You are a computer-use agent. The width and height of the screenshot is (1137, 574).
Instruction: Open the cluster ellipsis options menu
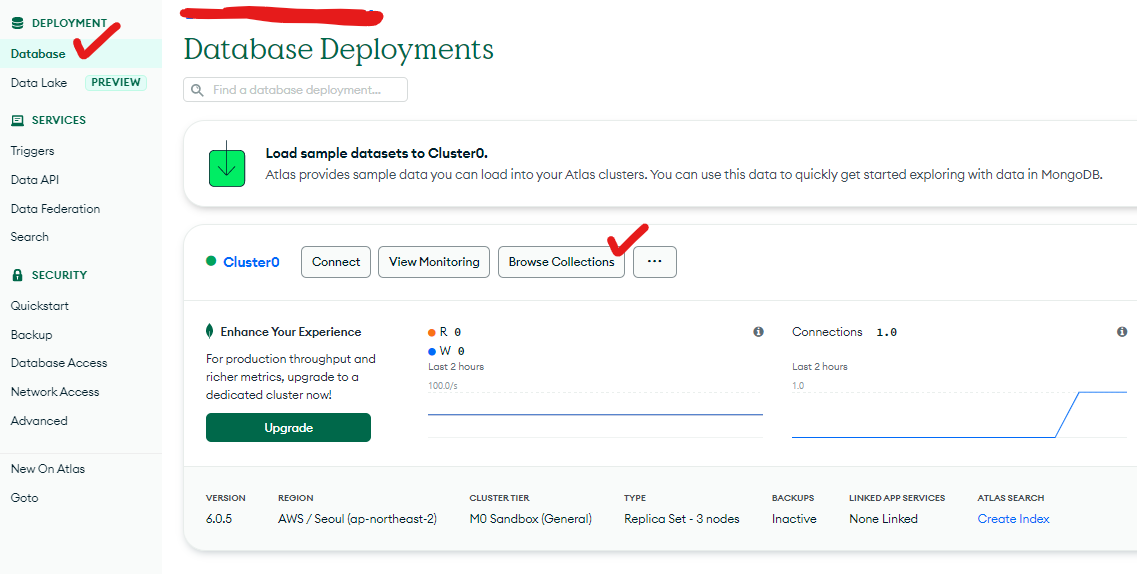click(655, 262)
